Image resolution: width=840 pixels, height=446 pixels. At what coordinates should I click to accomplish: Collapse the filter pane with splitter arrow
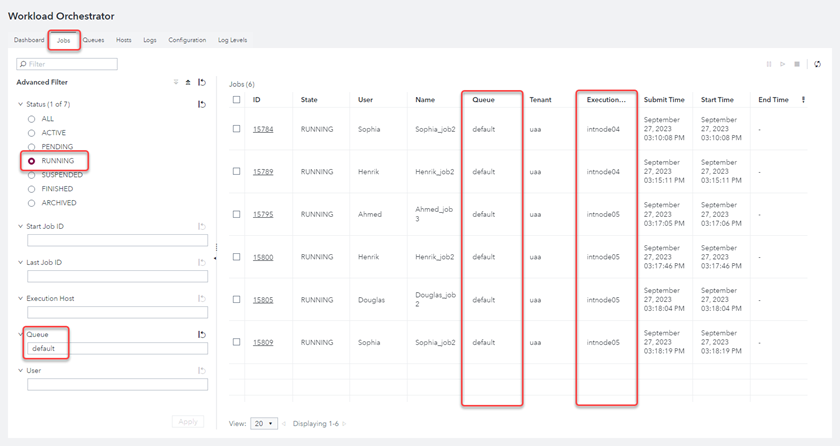[215, 258]
